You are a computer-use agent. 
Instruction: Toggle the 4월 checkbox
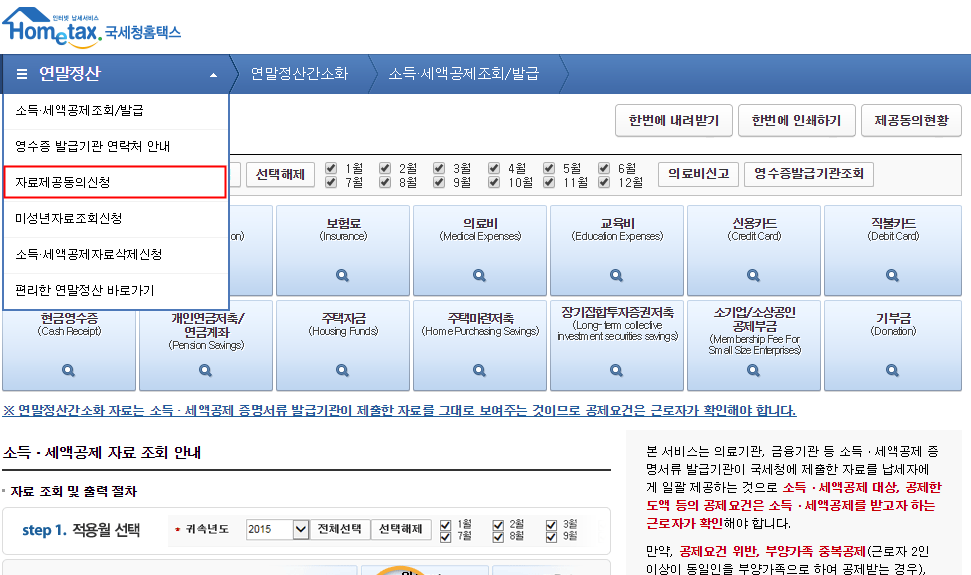point(494,168)
